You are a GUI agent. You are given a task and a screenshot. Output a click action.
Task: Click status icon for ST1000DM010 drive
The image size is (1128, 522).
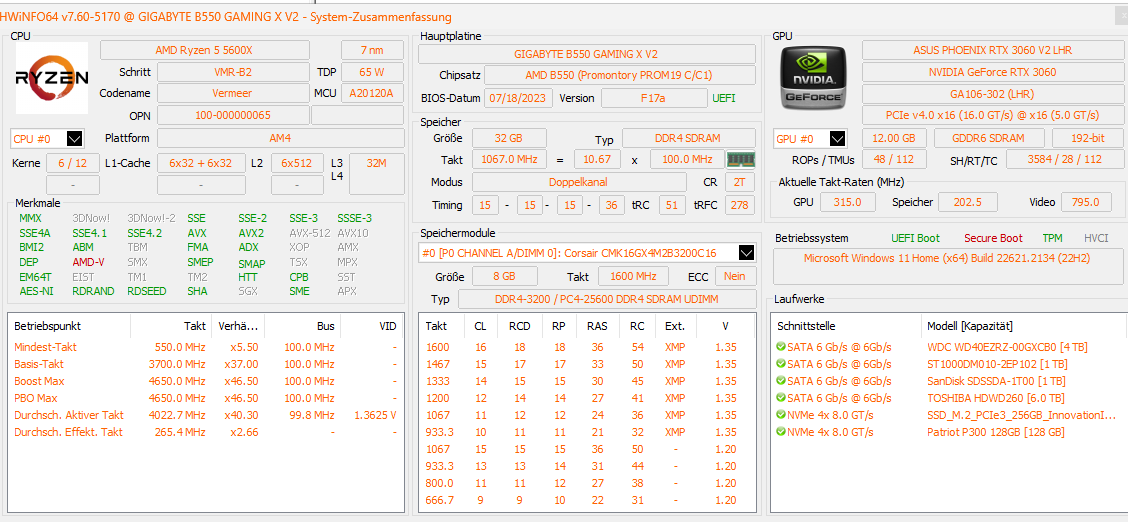(x=781, y=364)
